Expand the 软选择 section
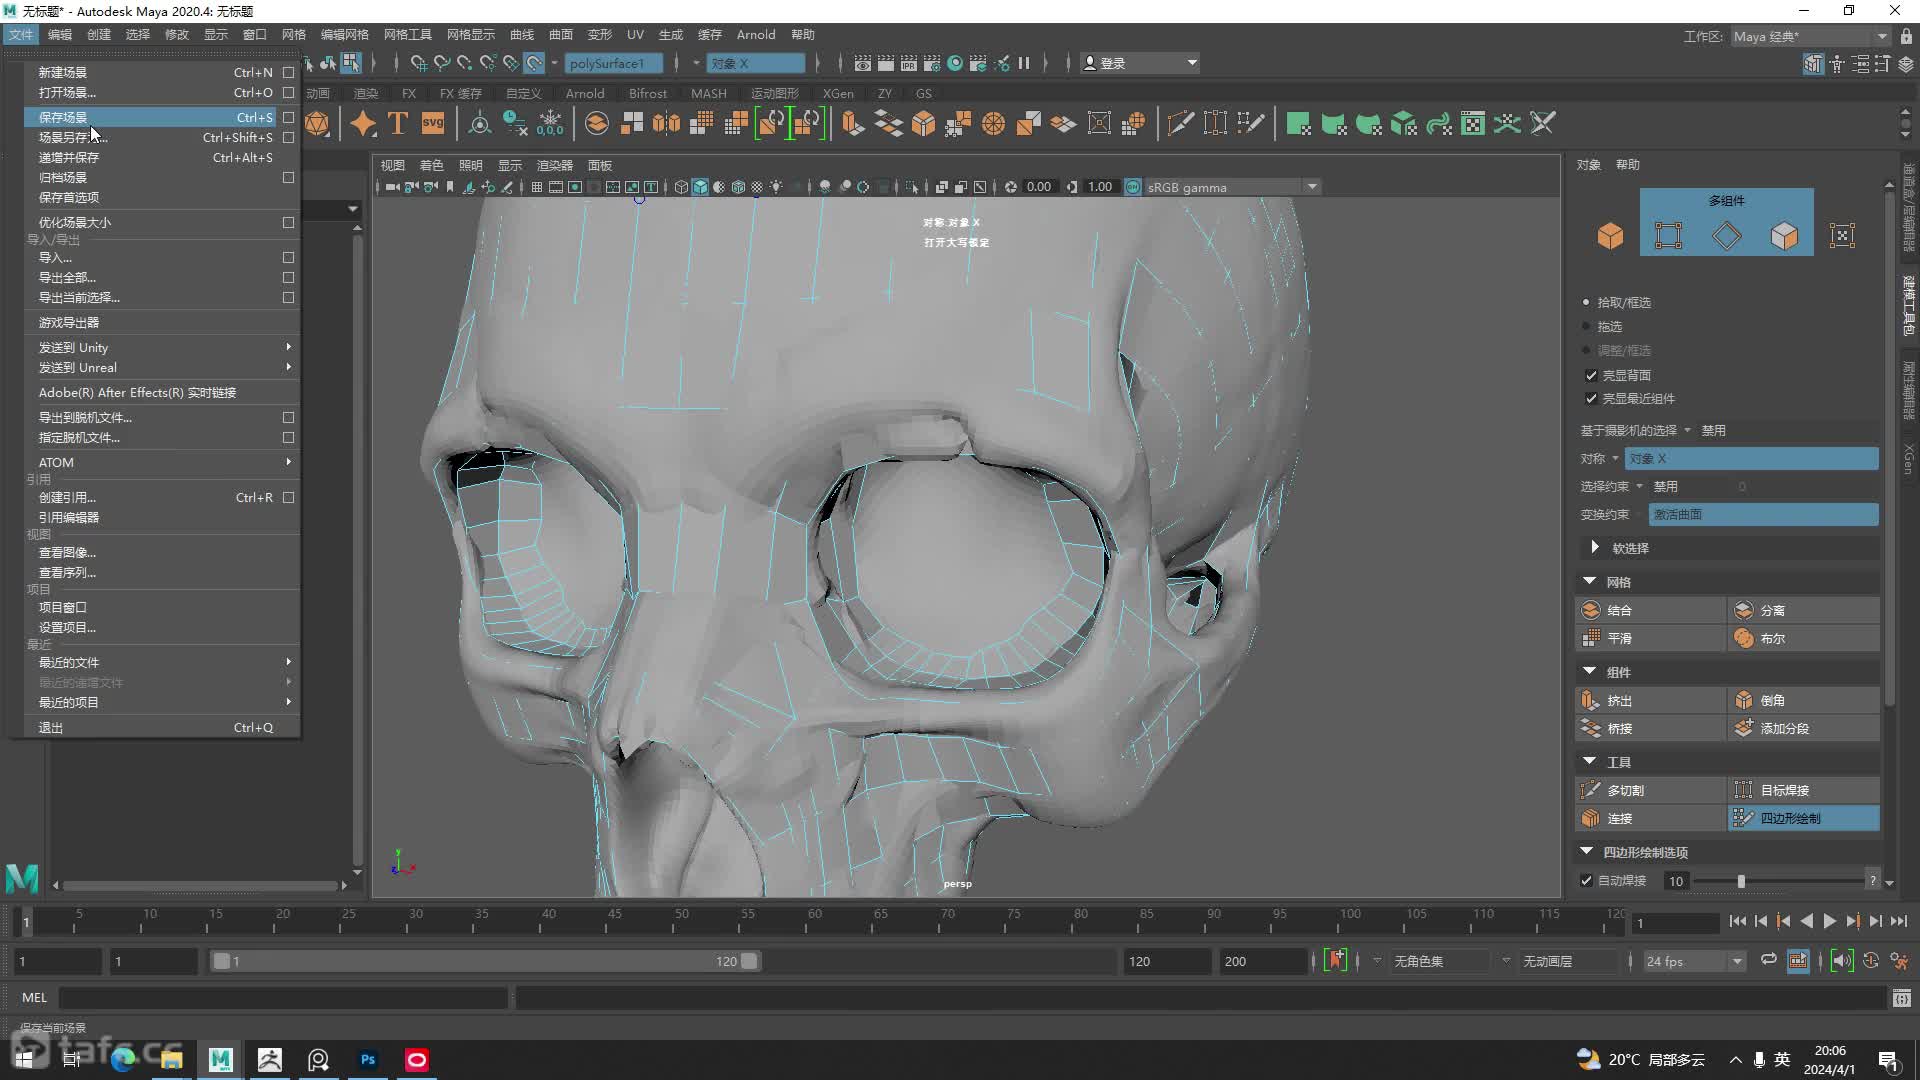 click(1595, 547)
